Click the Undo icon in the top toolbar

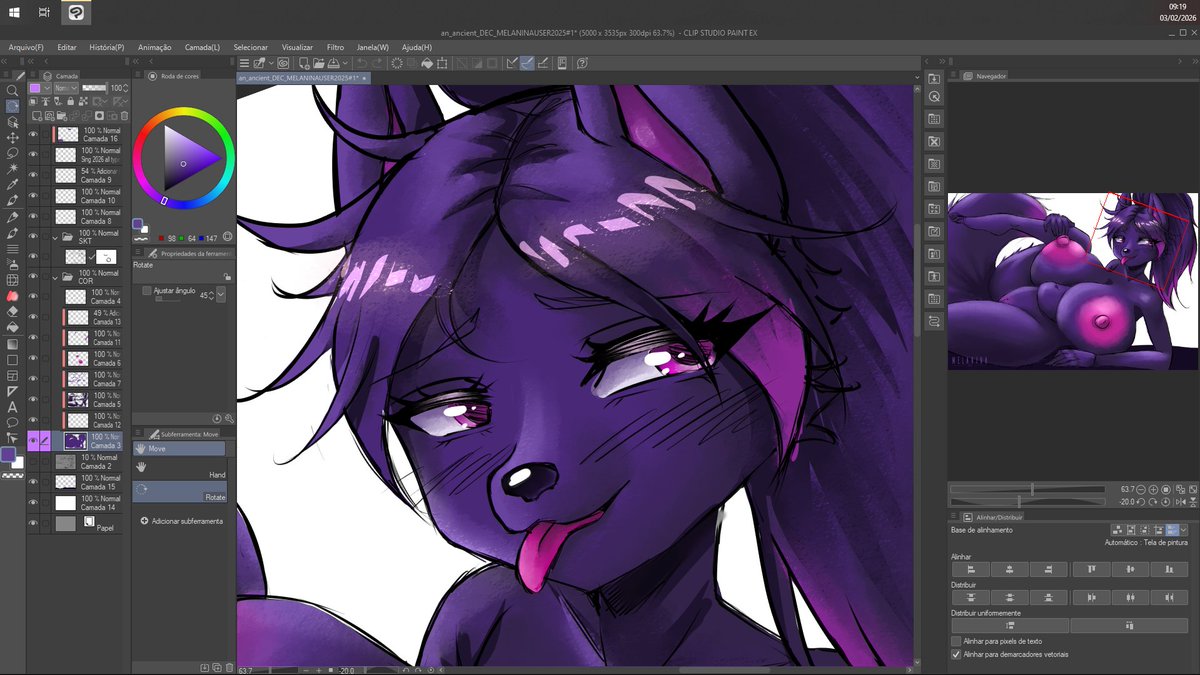click(361, 63)
